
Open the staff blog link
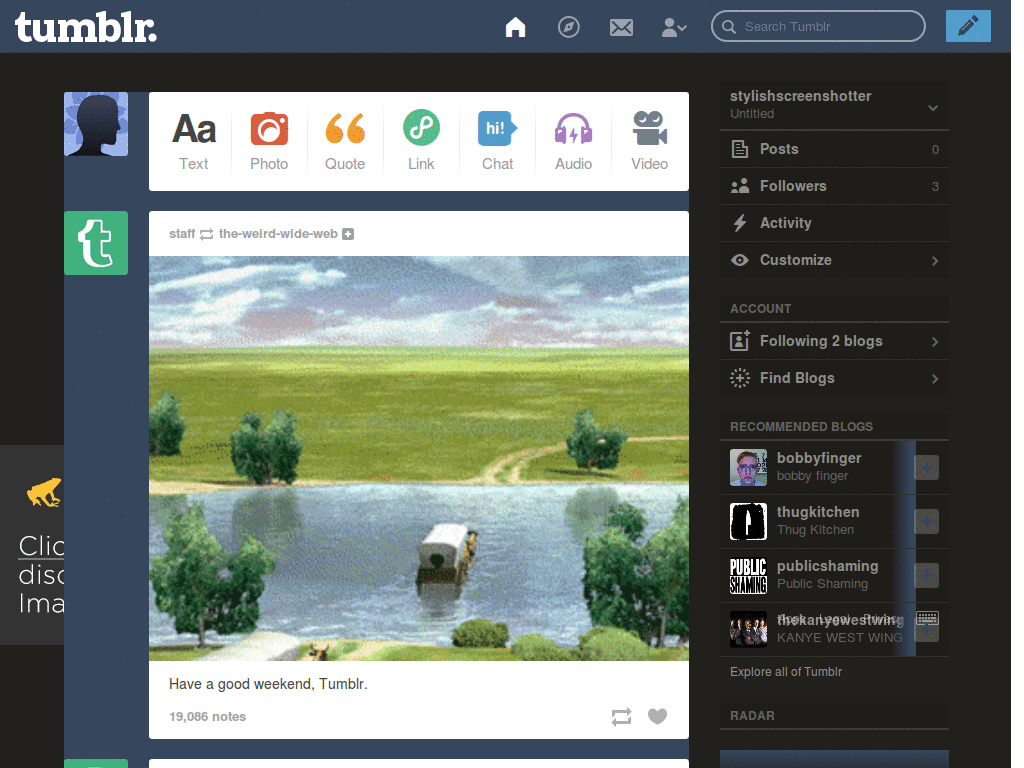(182, 234)
